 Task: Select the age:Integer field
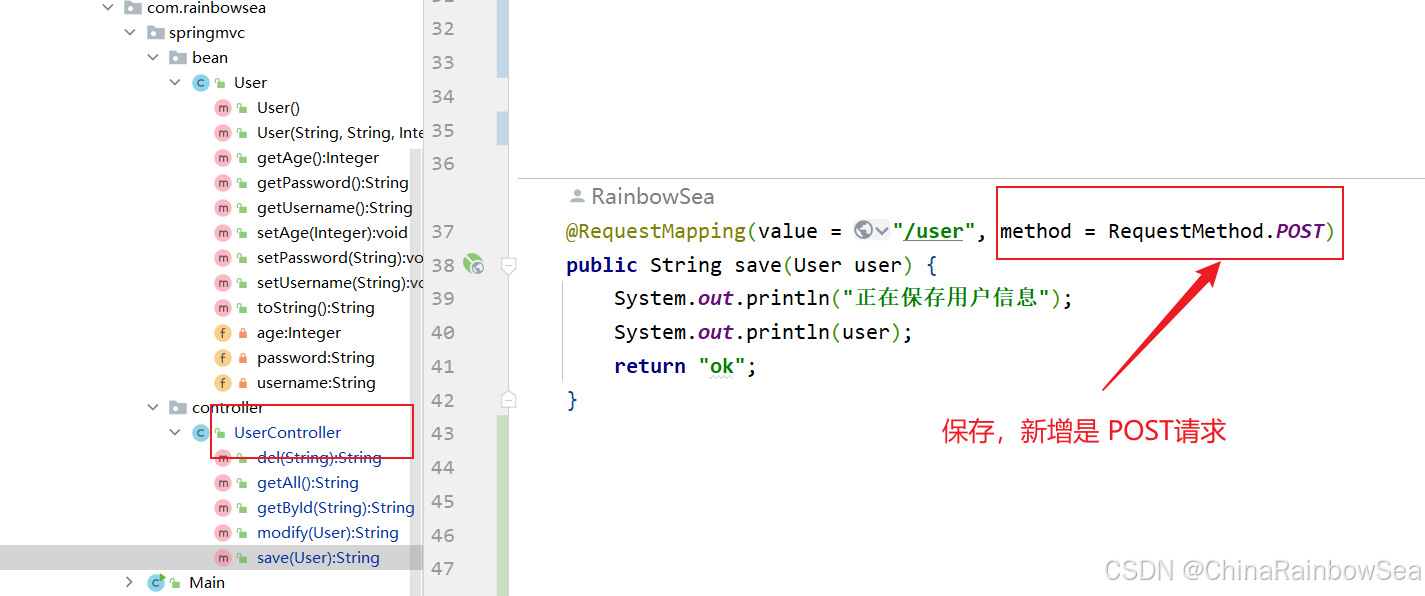tap(298, 333)
